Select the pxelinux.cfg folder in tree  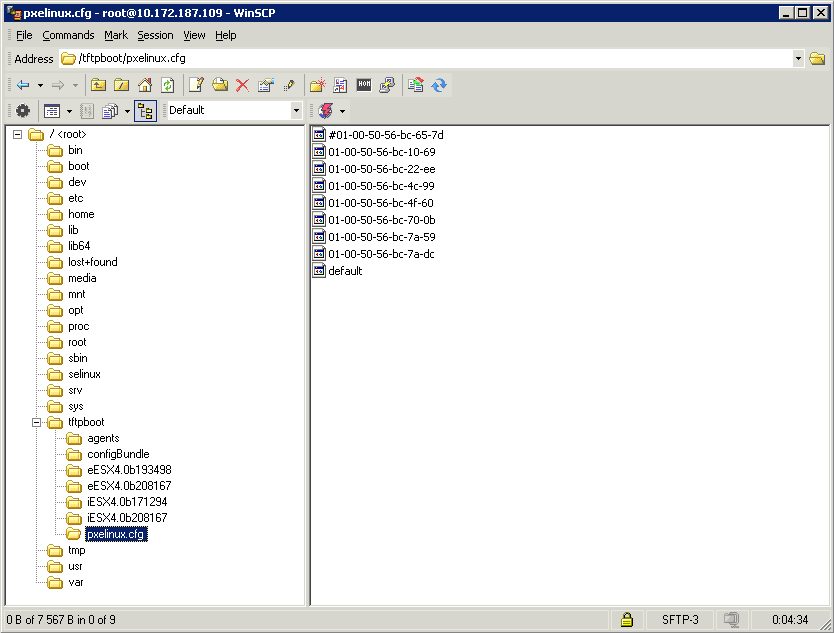(x=115, y=534)
